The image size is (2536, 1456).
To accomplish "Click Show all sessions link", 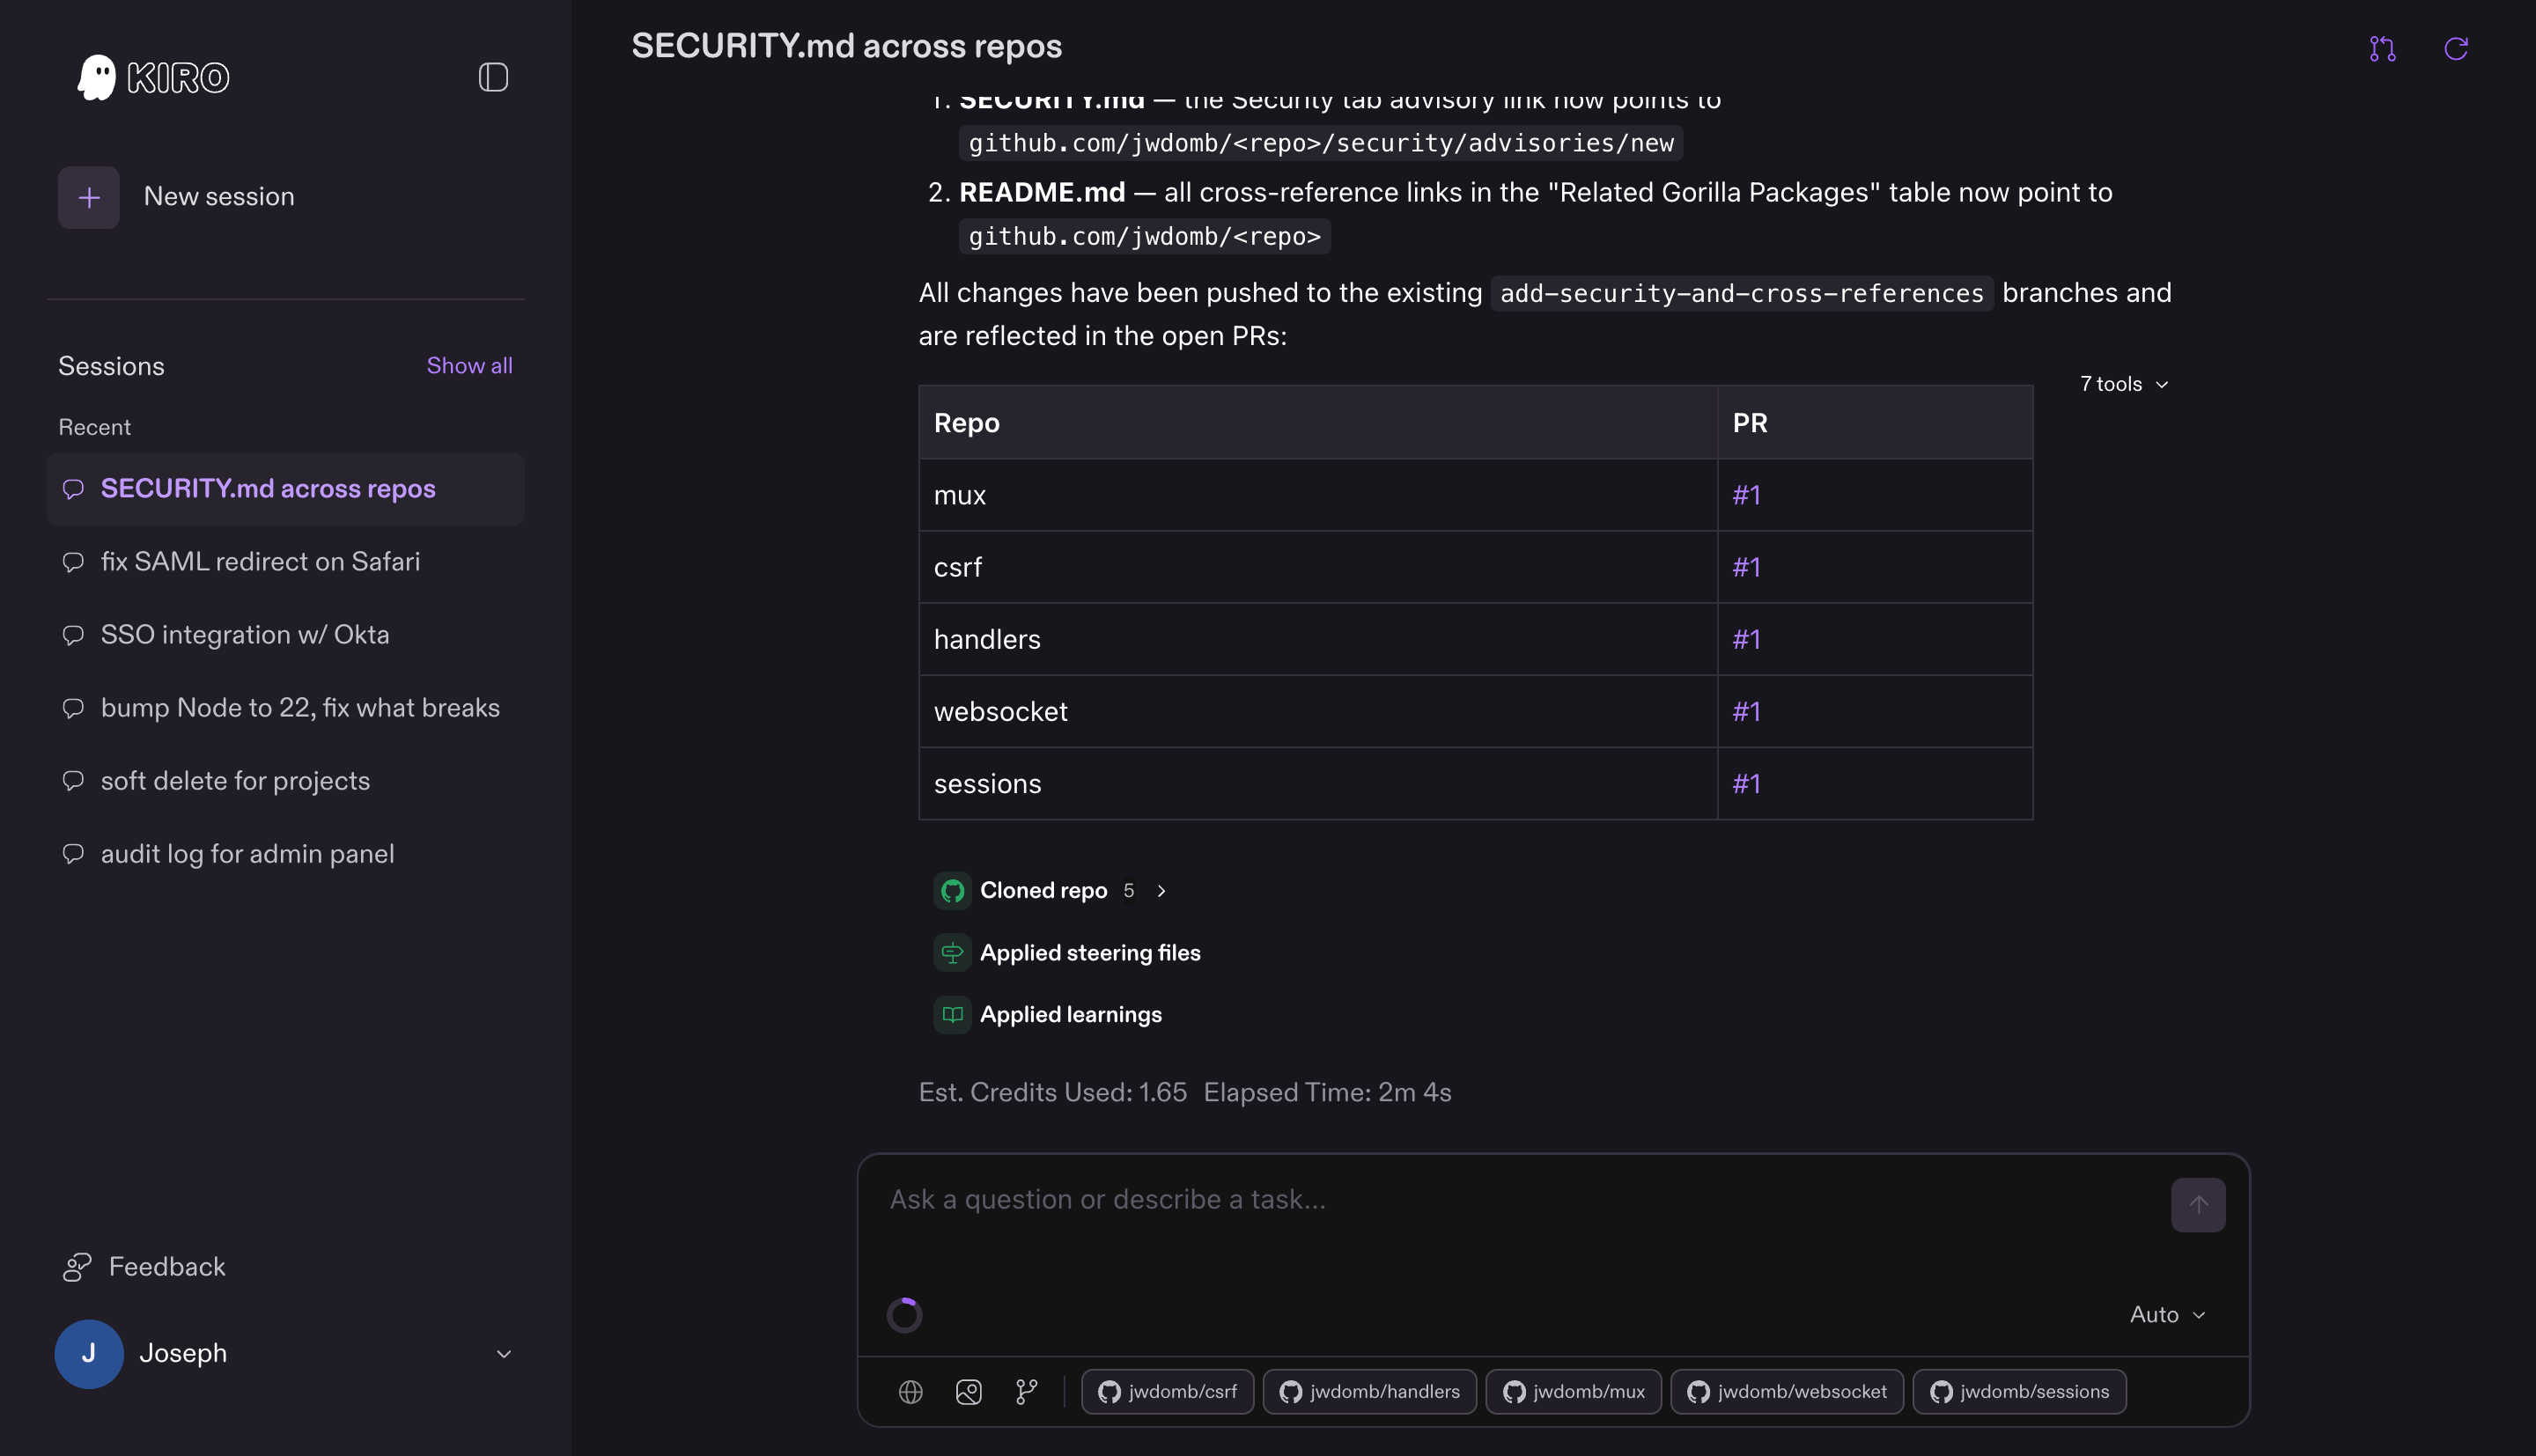I will point(469,366).
